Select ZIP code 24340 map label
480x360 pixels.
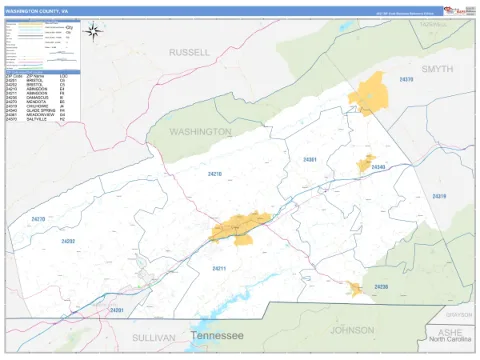378,167
